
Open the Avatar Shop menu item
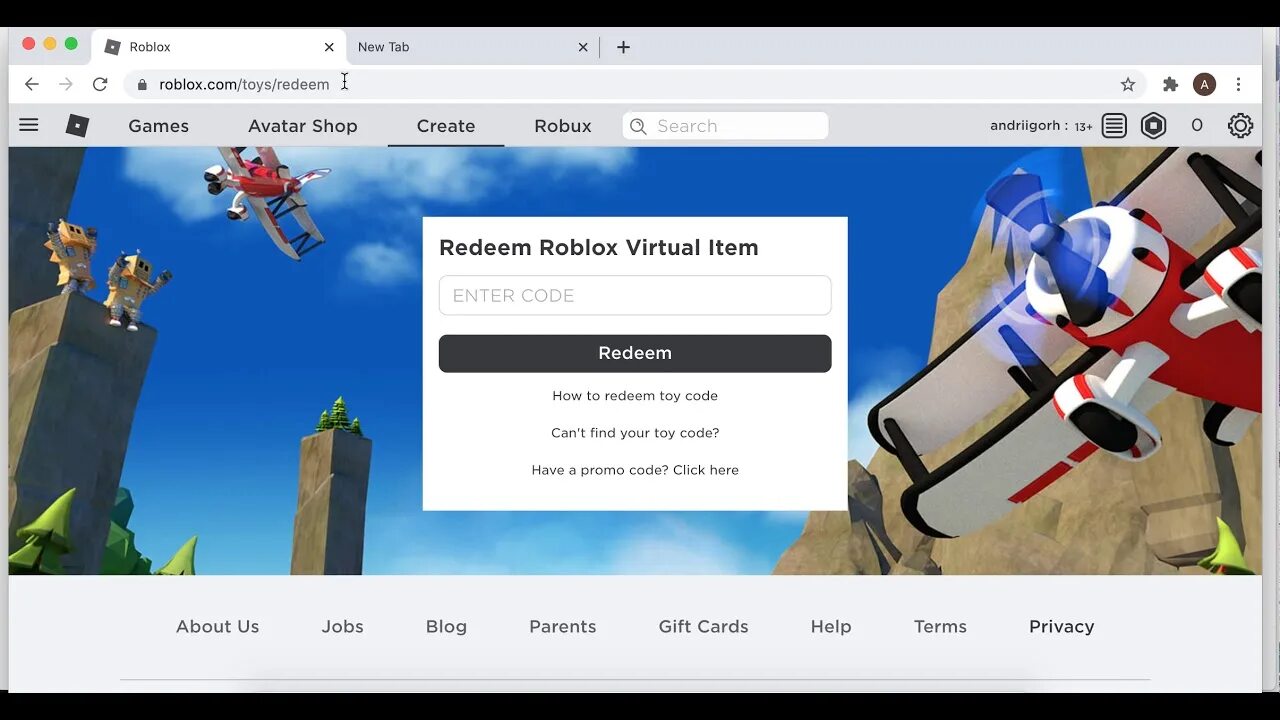tap(303, 126)
